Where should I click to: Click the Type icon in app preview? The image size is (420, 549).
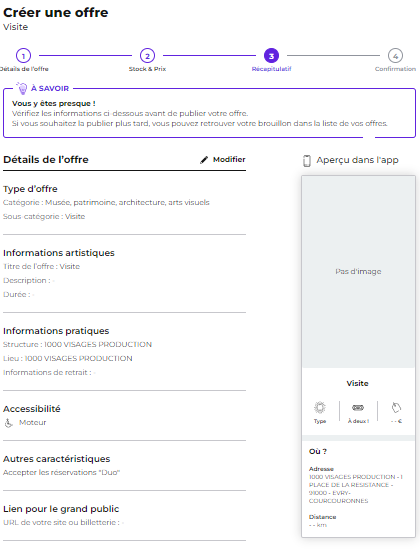coord(320,408)
